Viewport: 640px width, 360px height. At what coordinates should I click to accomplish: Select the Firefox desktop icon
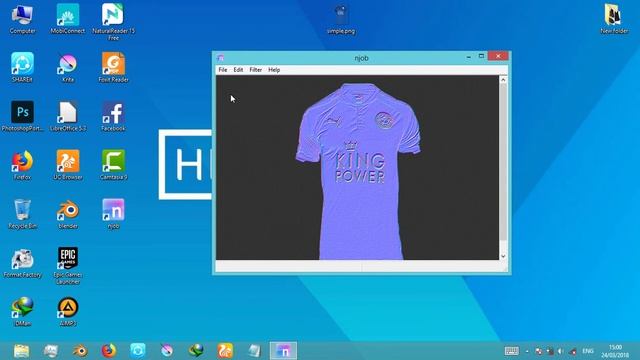22,165
